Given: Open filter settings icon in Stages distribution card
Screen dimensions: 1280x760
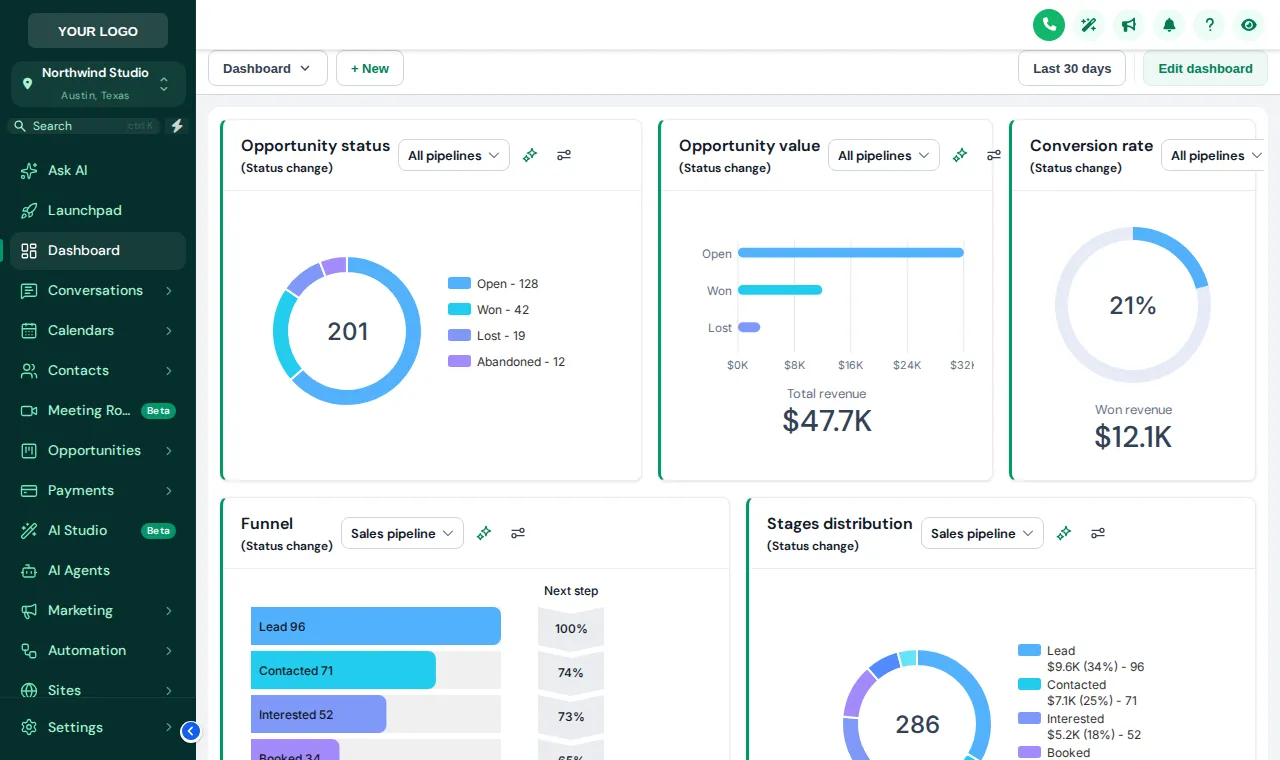Looking at the screenshot, I should click(x=1098, y=533).
